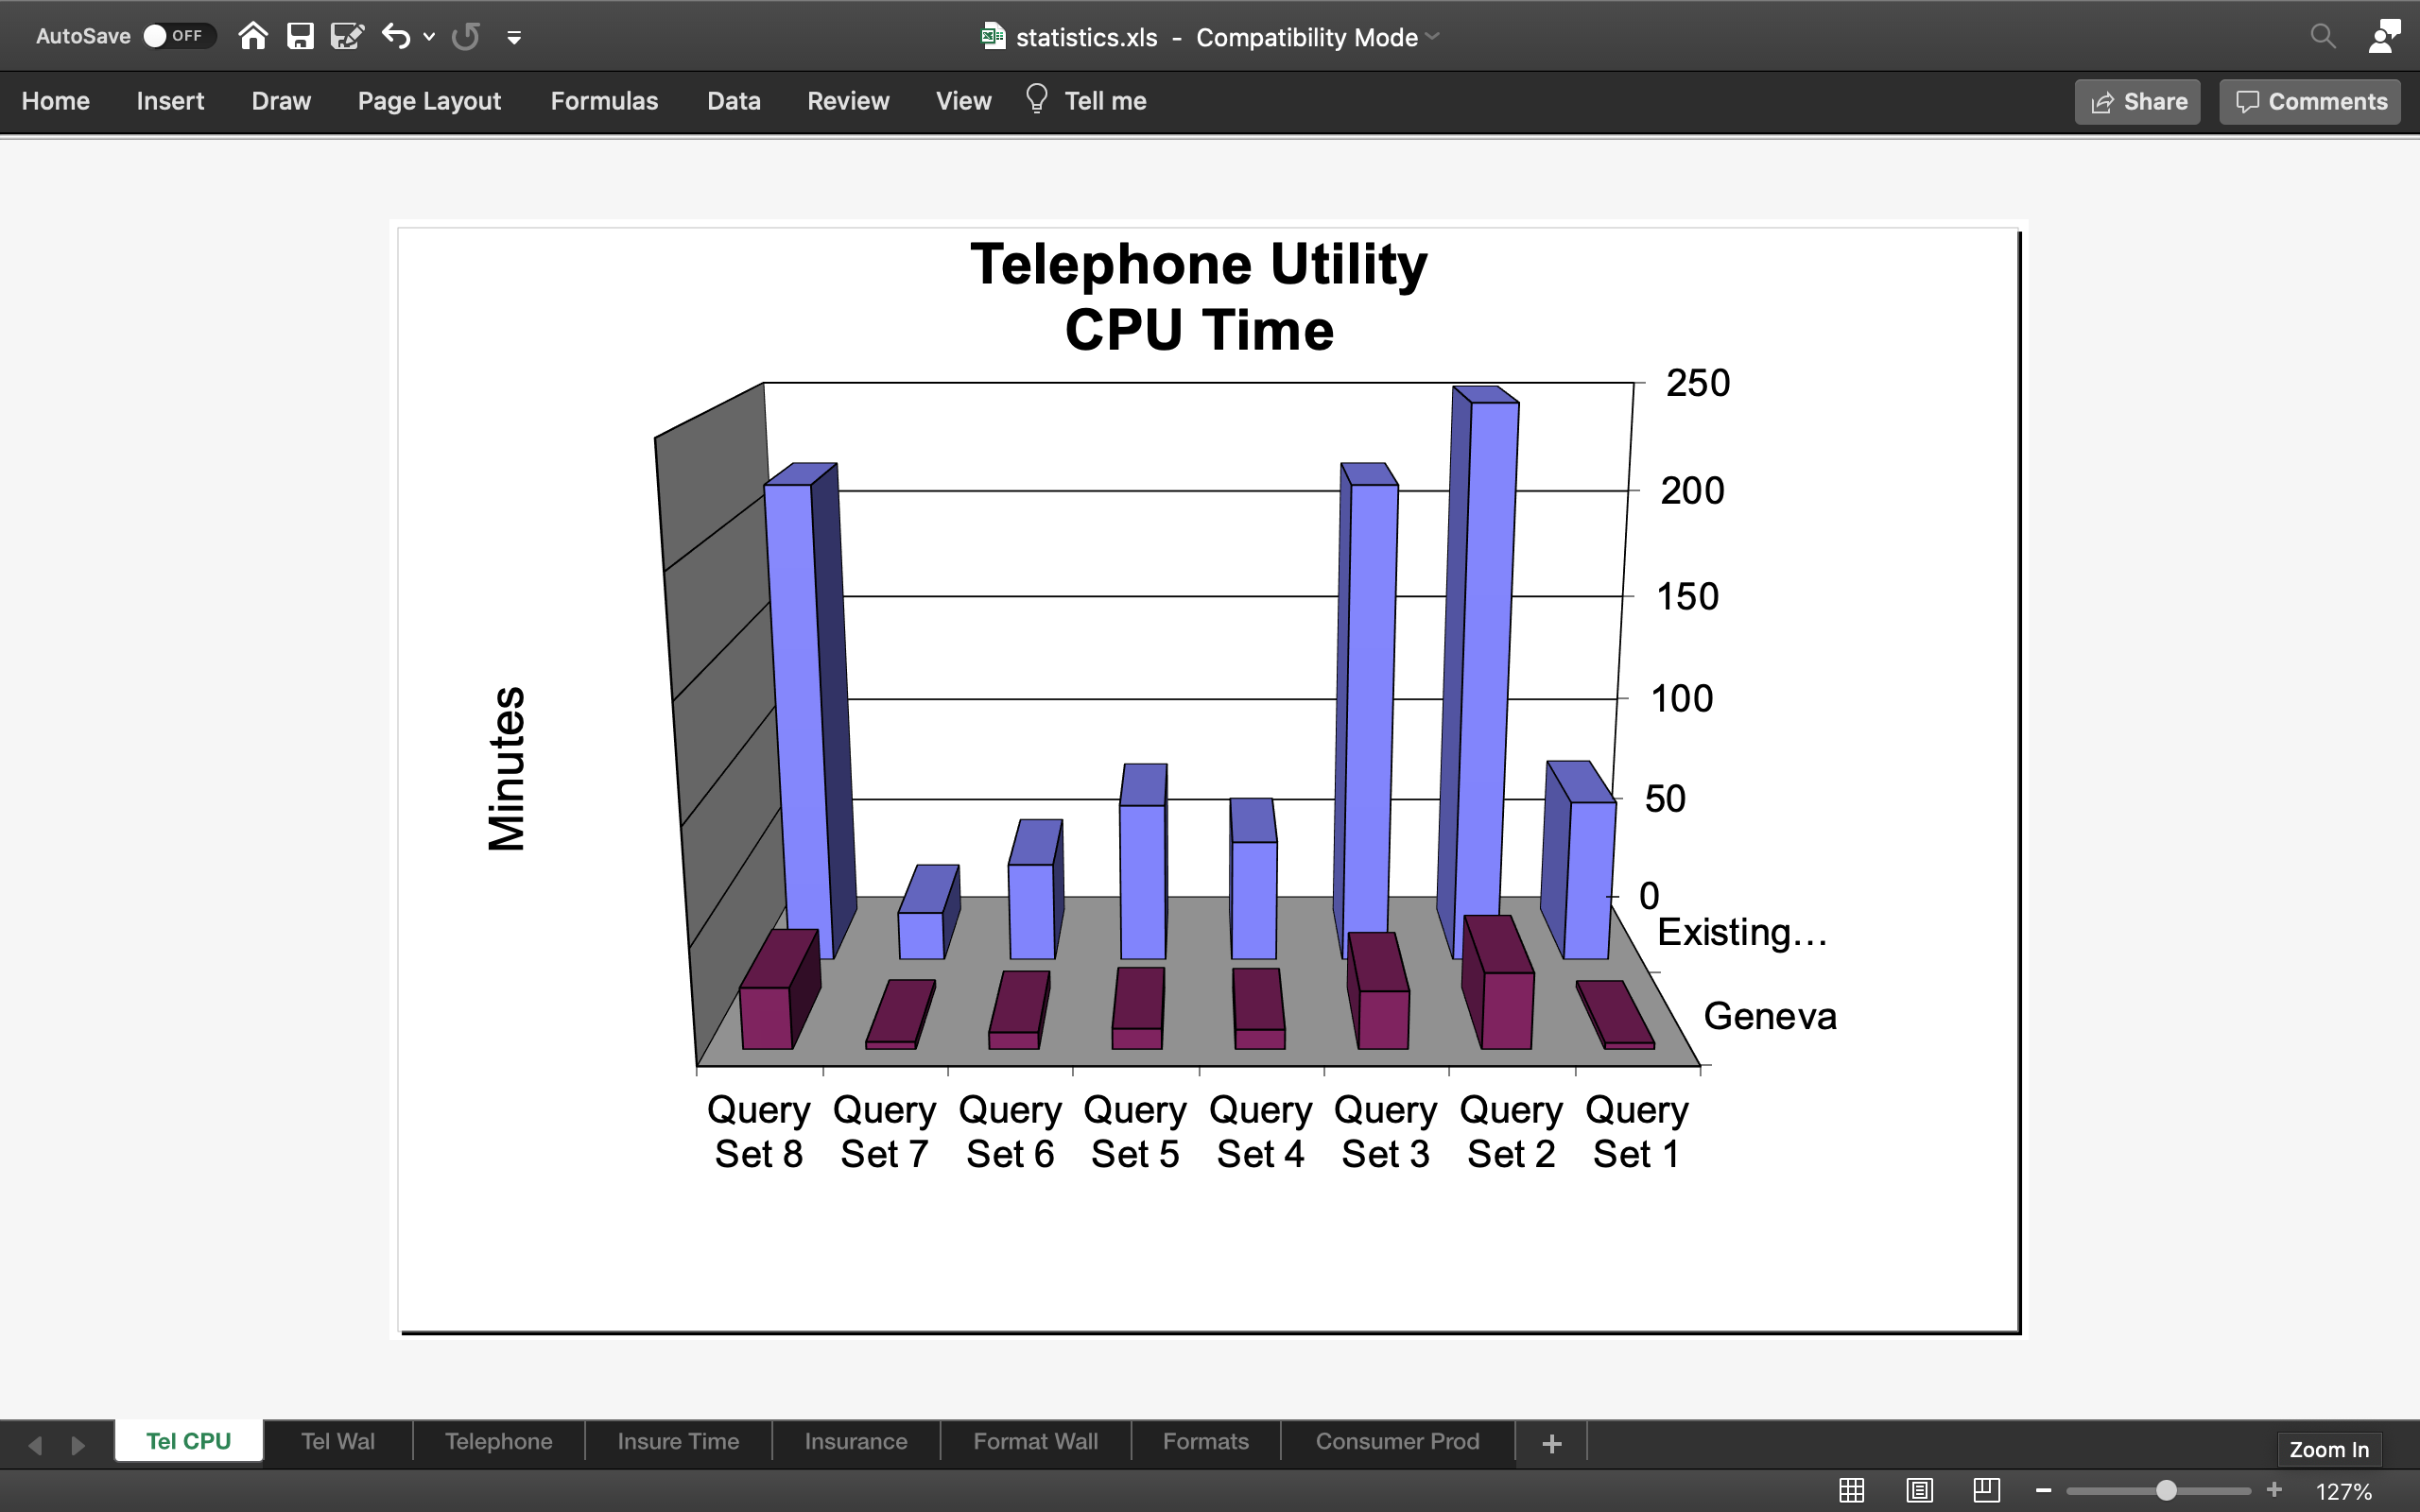The image size is (2420, 1512).
Task: Open the View ribbon tab
Action: coord(963,101)
